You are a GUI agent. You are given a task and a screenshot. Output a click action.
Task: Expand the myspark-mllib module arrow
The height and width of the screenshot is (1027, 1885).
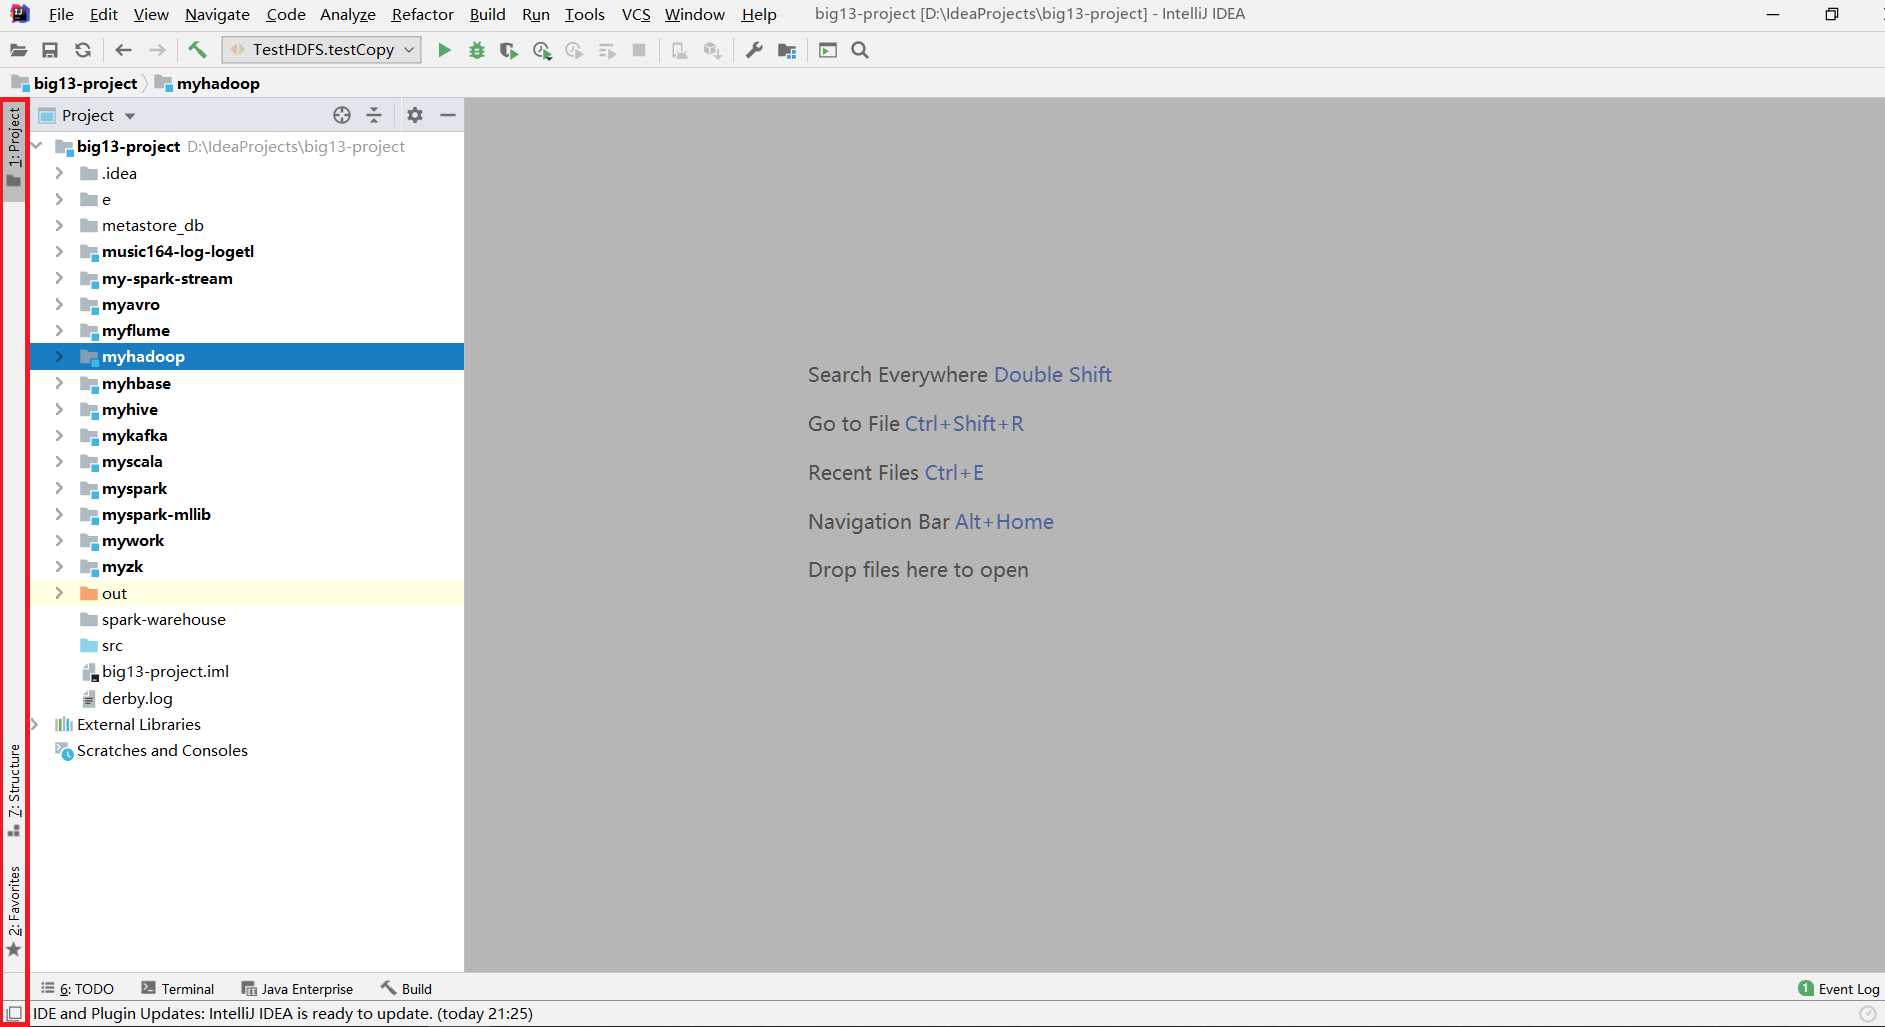tap(59, 514)
